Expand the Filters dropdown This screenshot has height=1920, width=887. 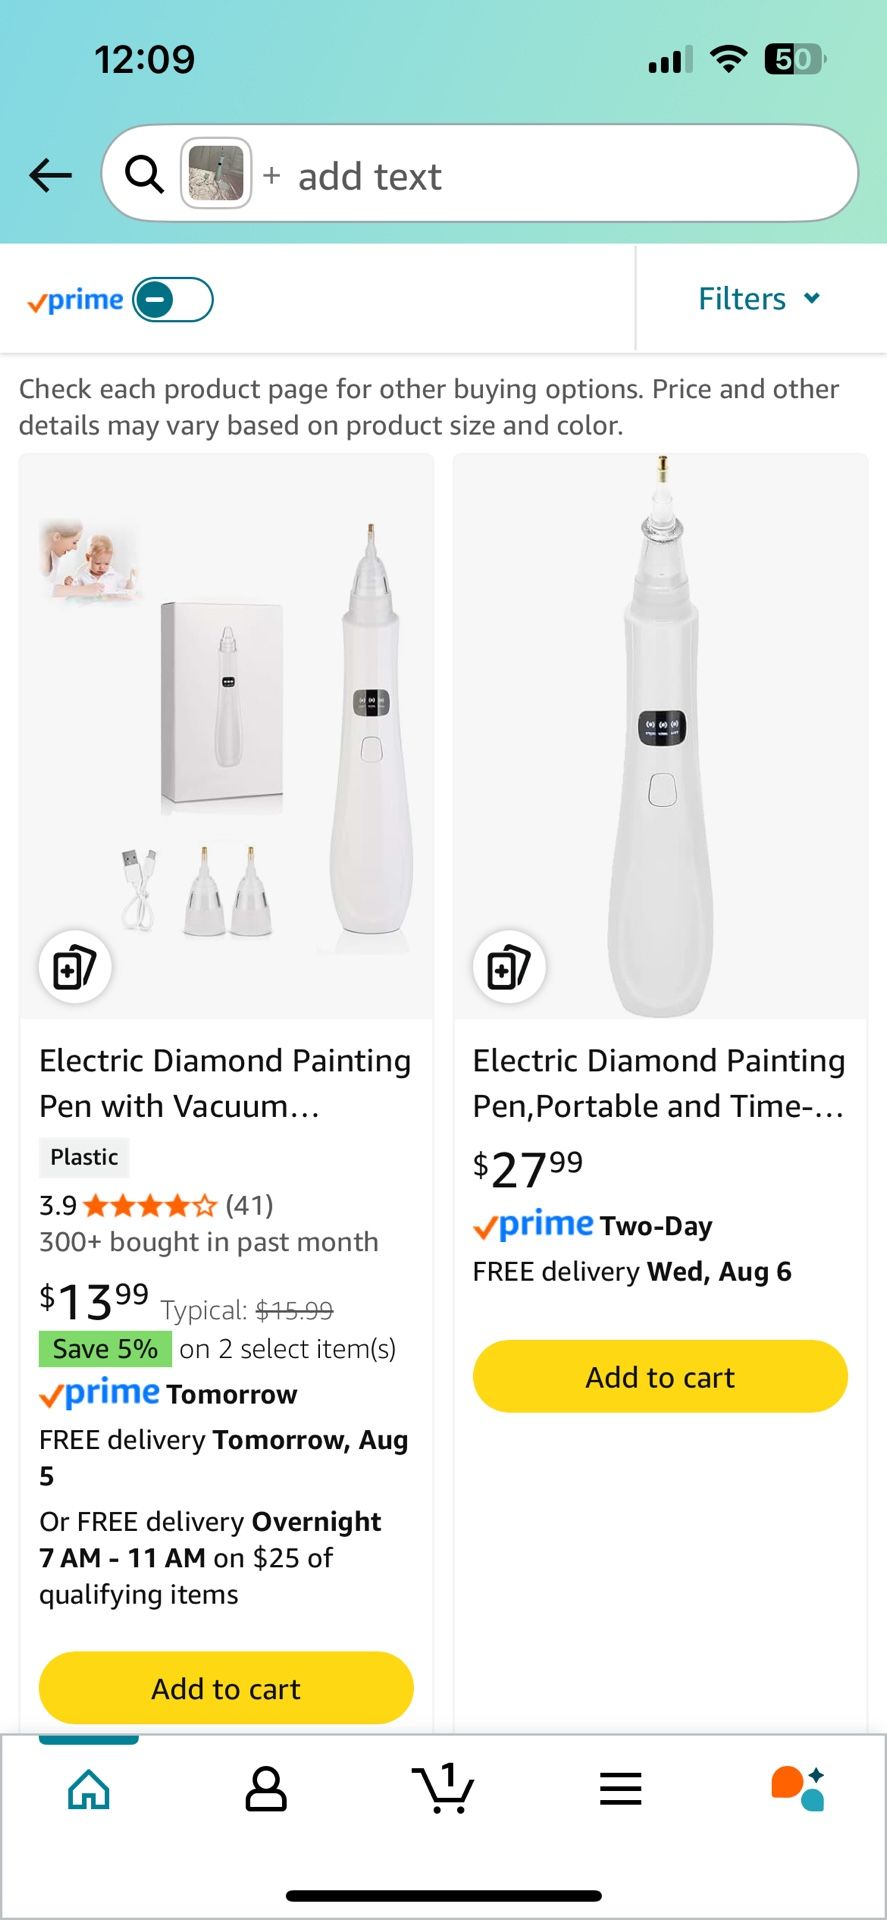pyautogui.click(x=759, y=299)
